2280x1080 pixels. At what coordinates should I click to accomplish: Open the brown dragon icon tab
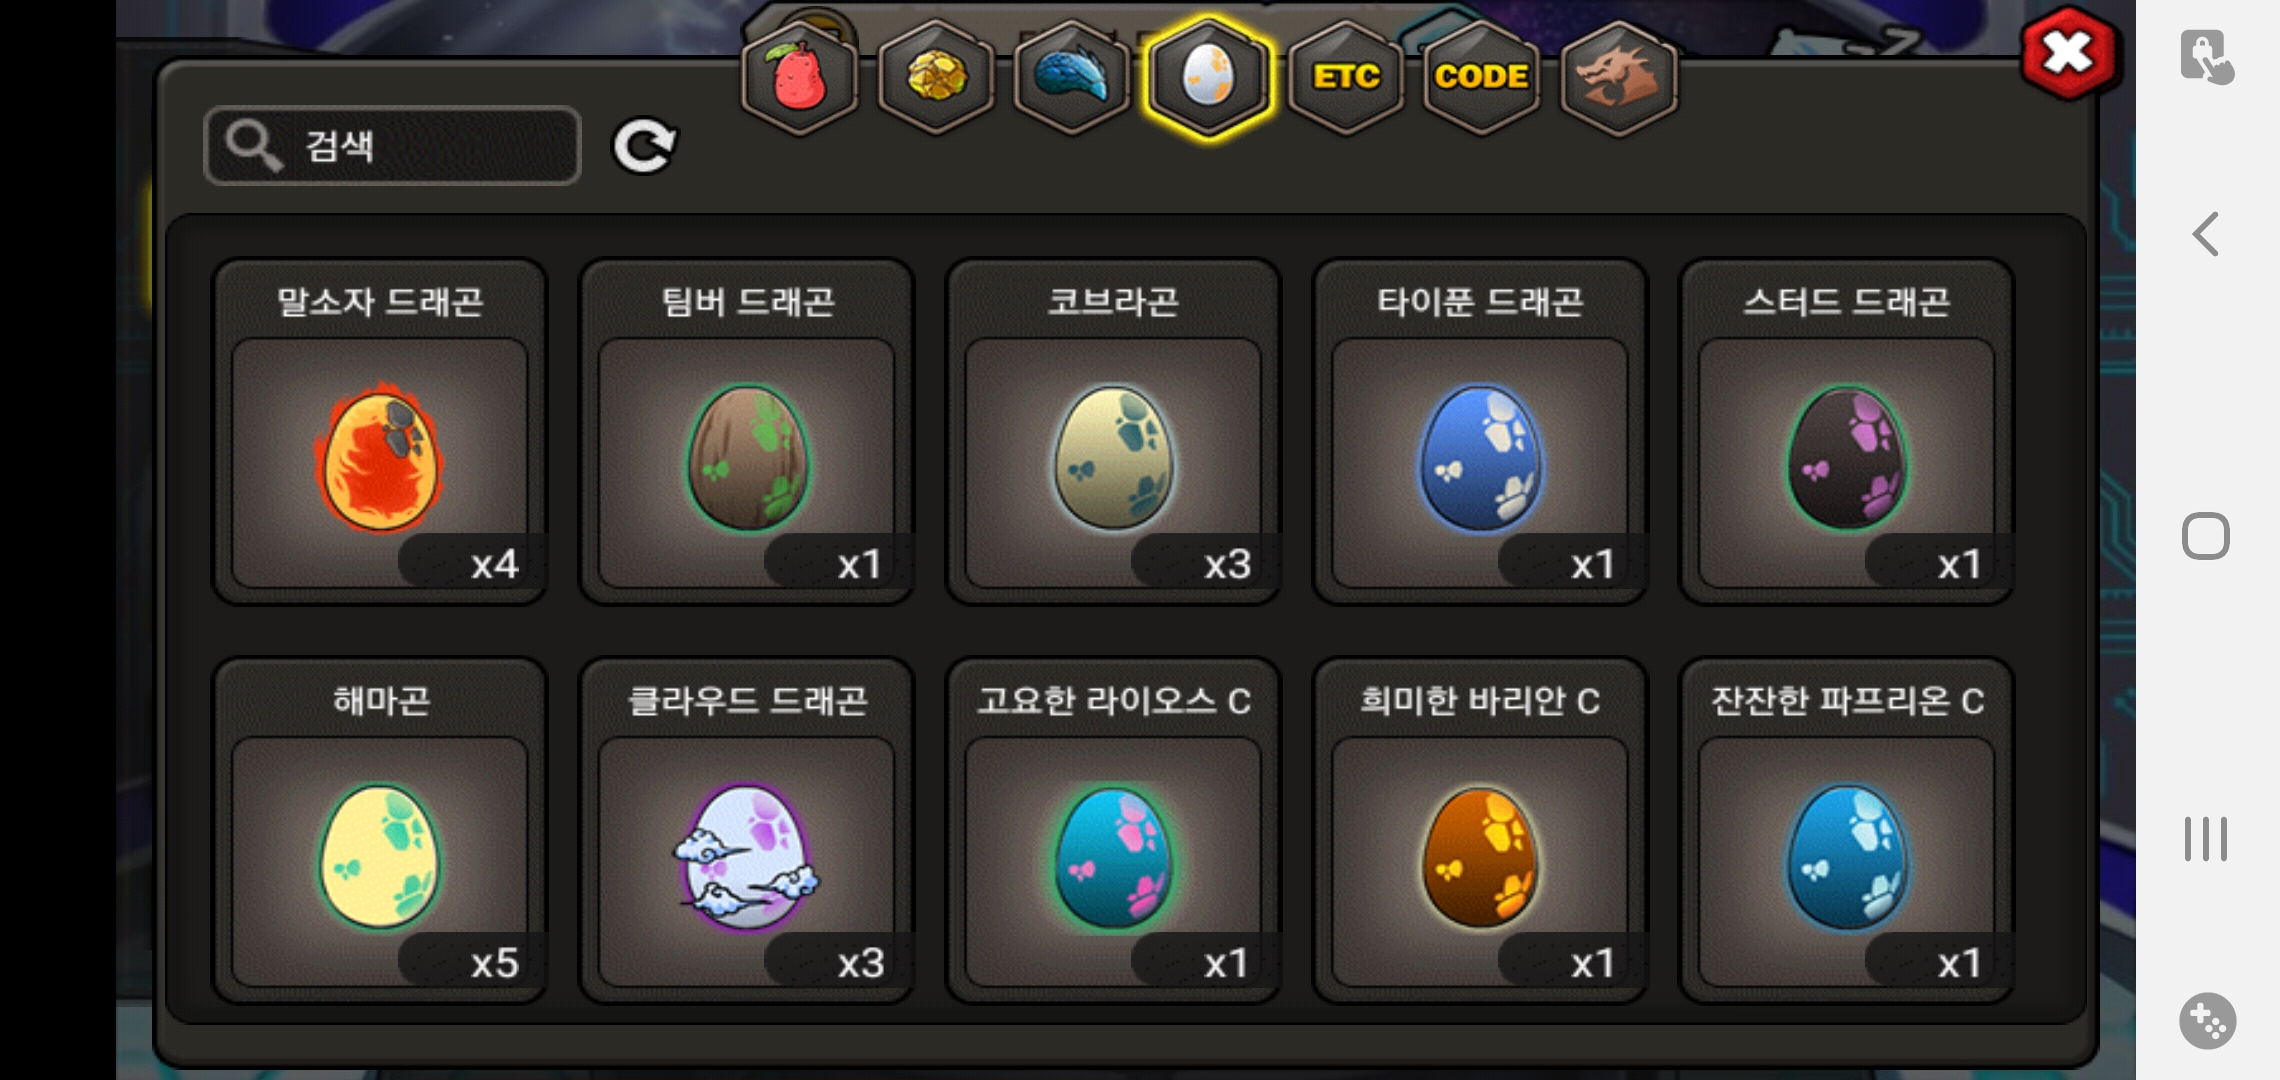1618,78
